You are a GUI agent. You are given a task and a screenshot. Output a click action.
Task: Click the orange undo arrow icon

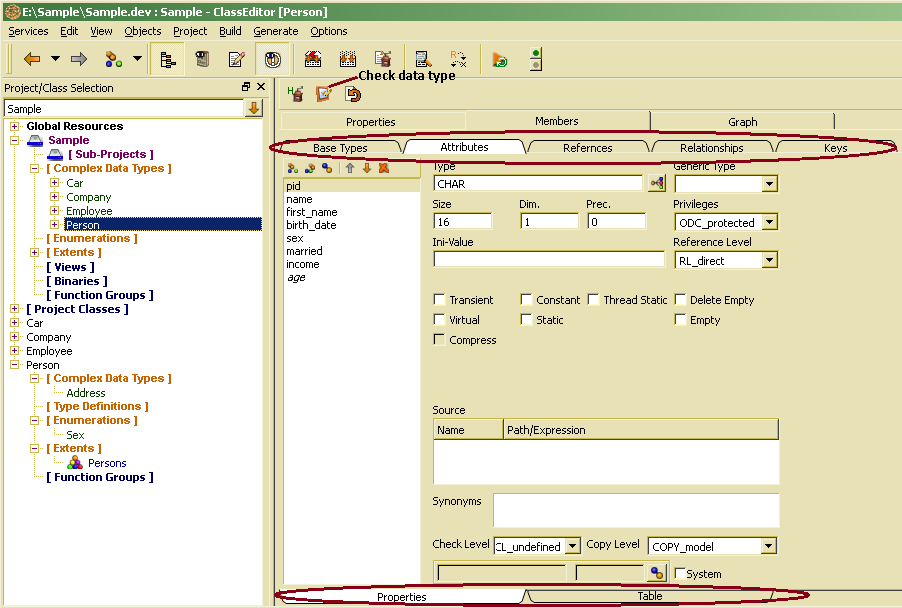pos(352,94)
